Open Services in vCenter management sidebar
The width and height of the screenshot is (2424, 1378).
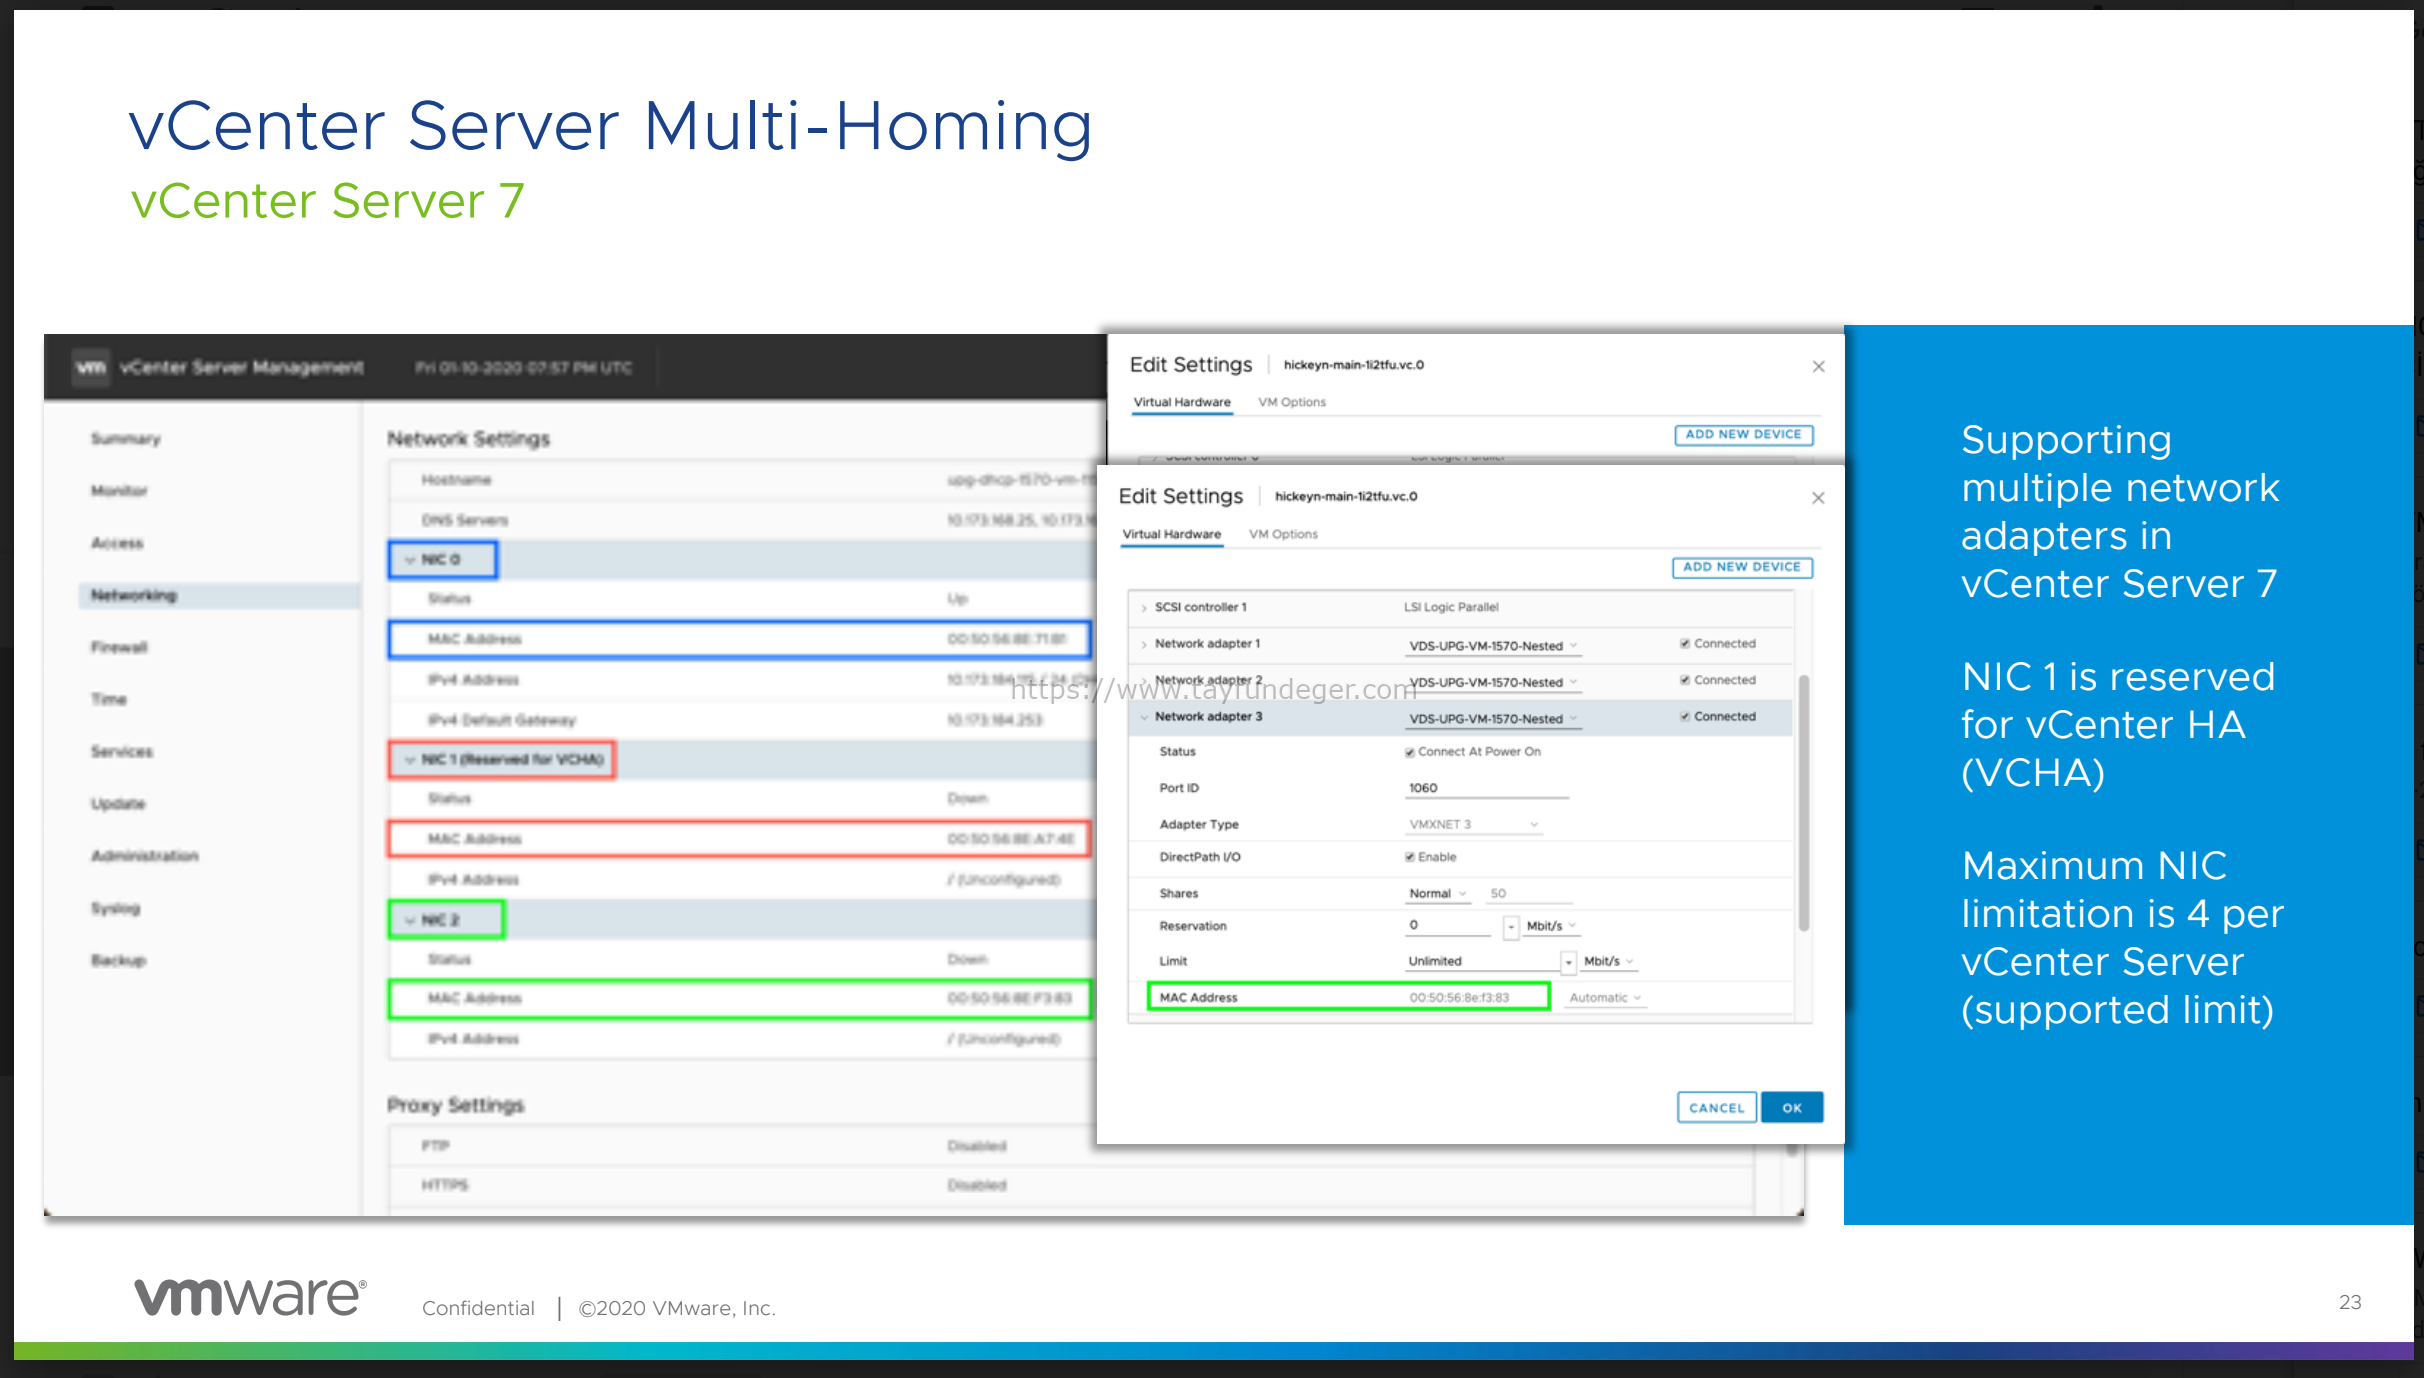coord(122,751)
